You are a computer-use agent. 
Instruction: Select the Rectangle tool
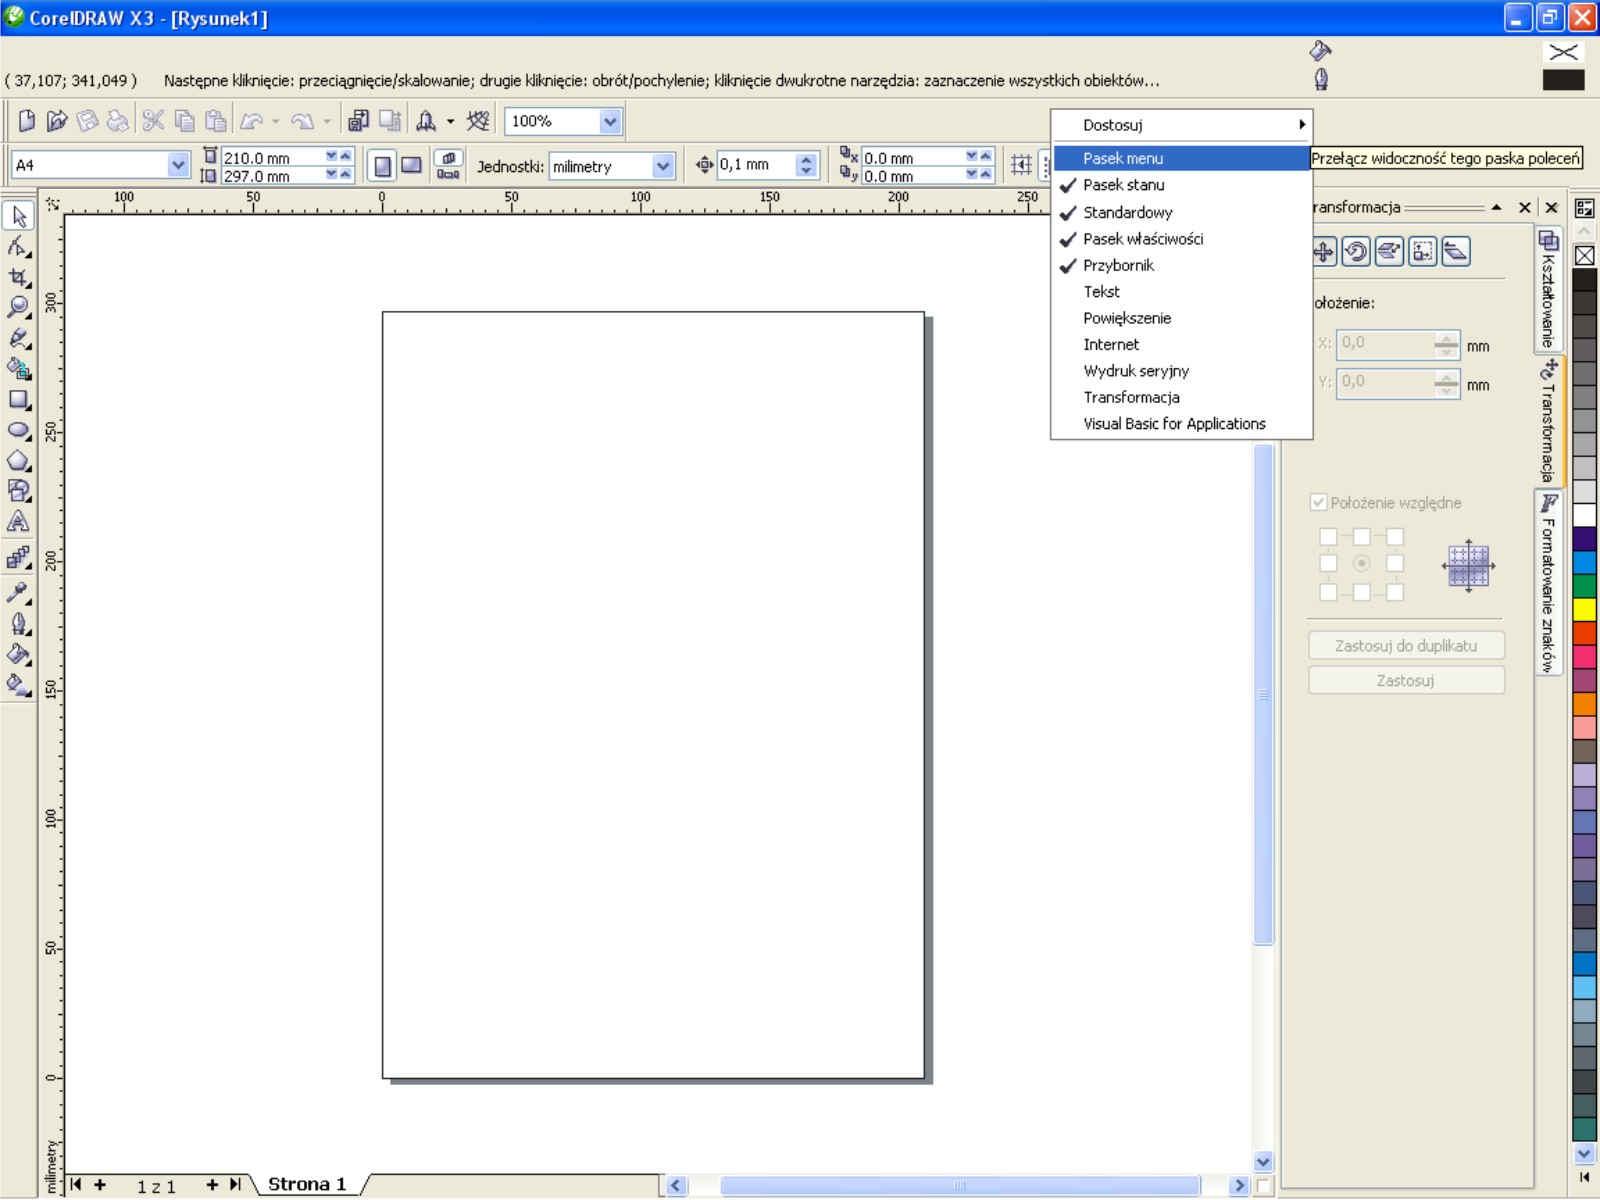tap(18, 400)
